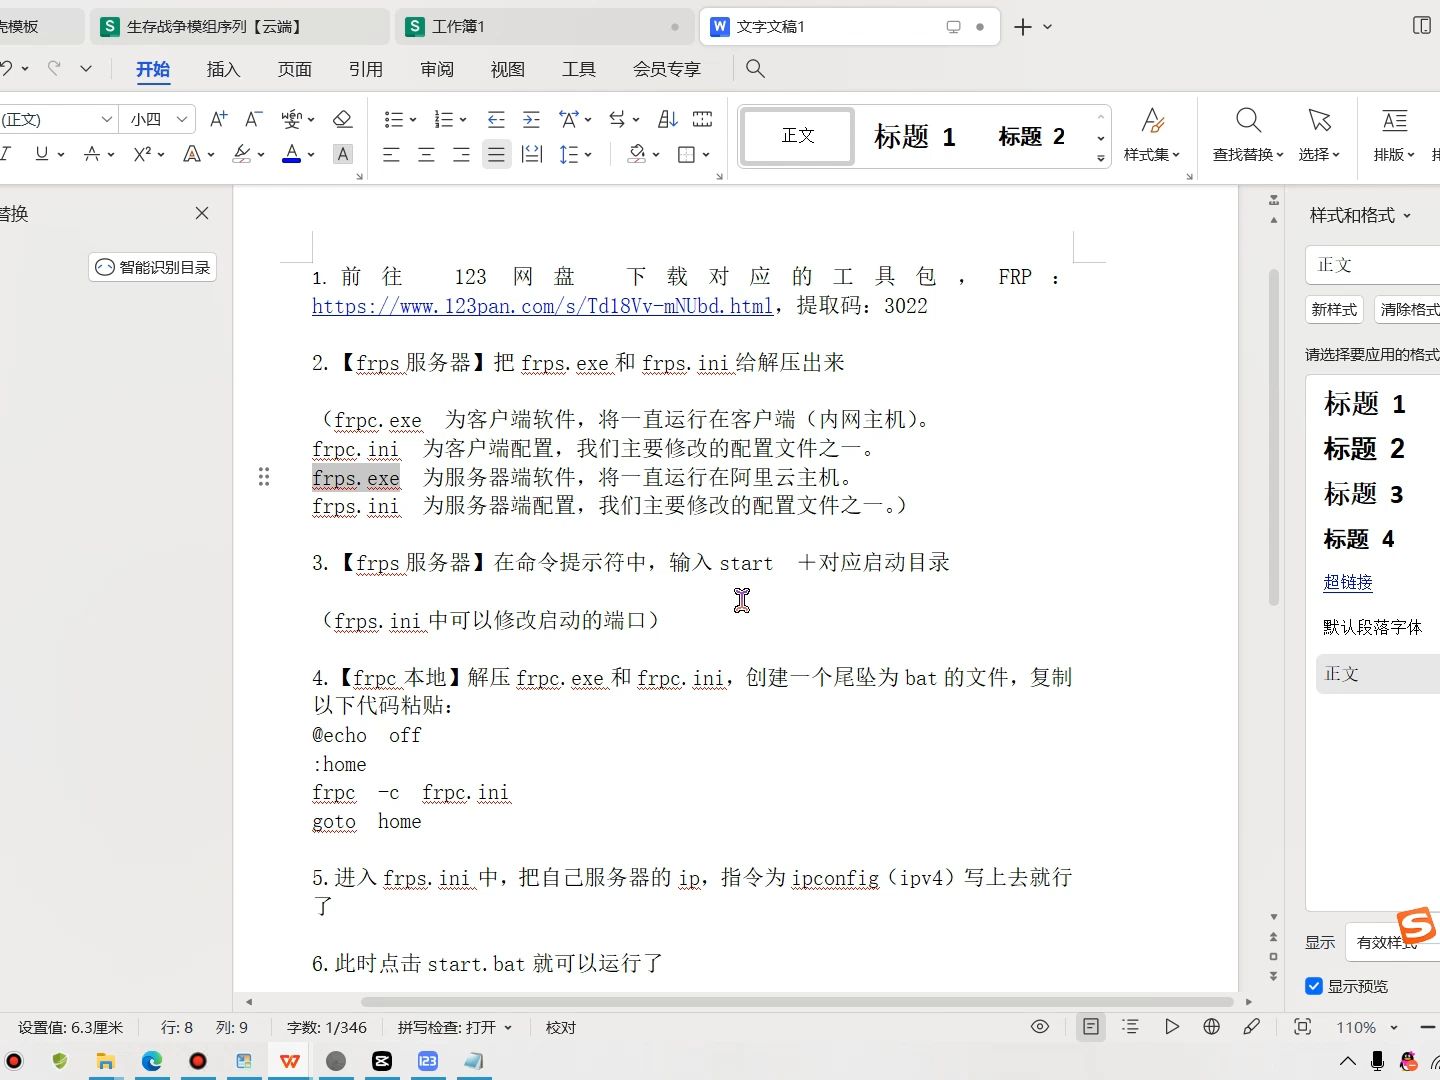Image resolution: width=1440 pixels, height=1080 pixels.
Task: Align text left
Action: pyautogui.click(x=391, y=154)
